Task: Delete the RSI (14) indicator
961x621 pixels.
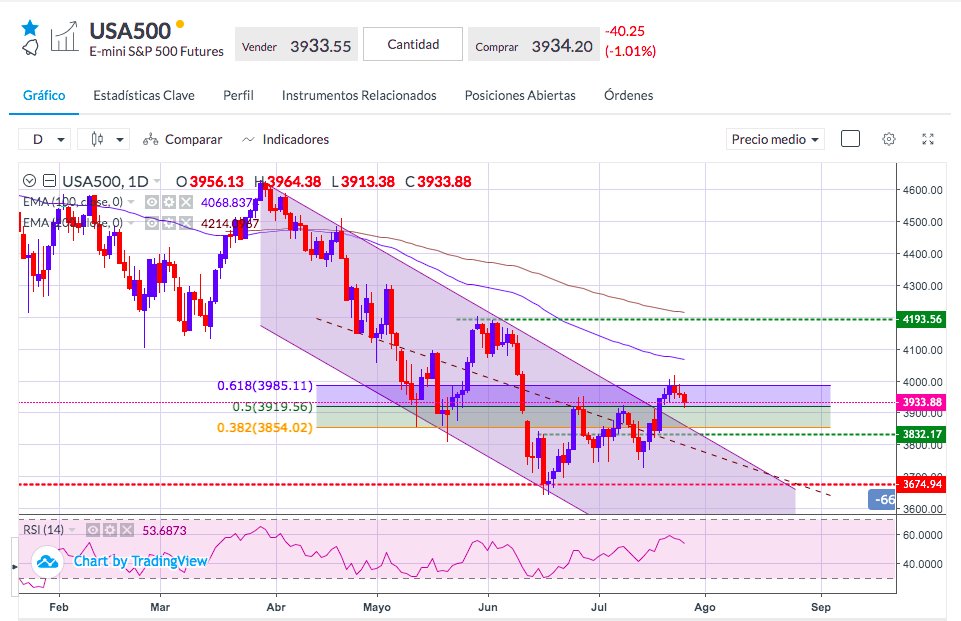Action: [x=126, y=530]
